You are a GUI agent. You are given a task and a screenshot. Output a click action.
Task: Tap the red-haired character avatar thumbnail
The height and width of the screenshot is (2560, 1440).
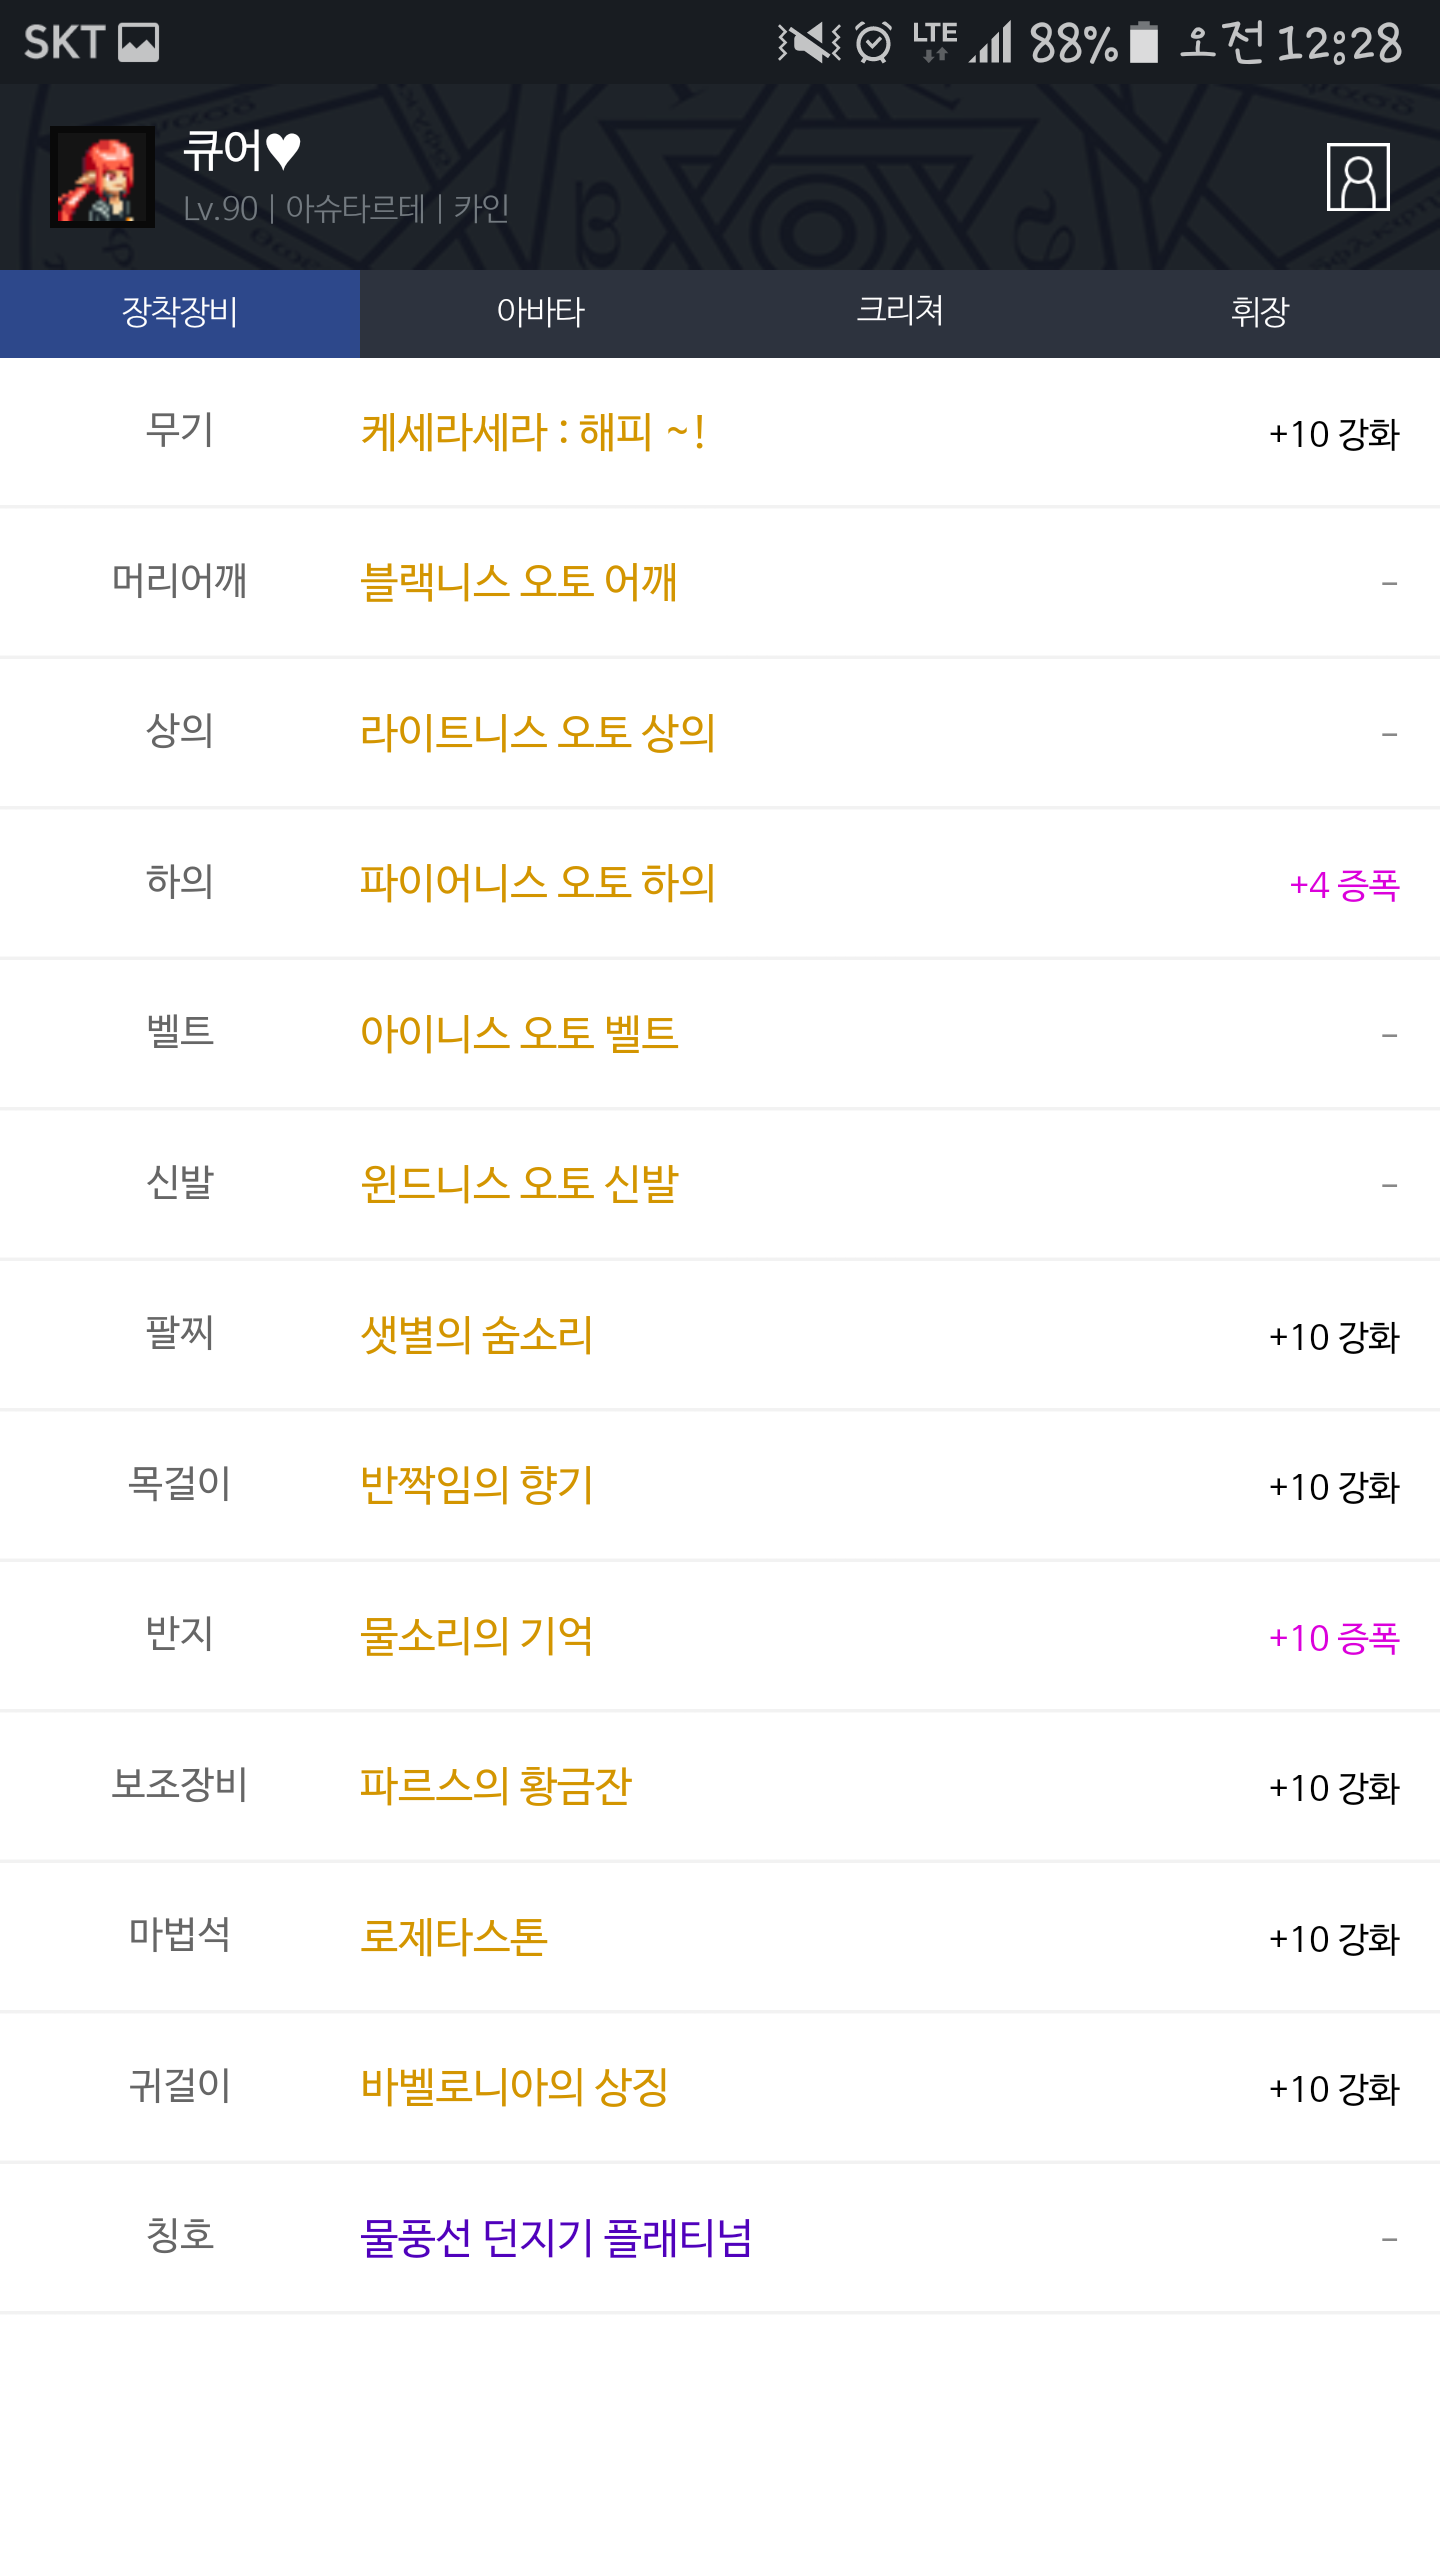coord(103,177)
